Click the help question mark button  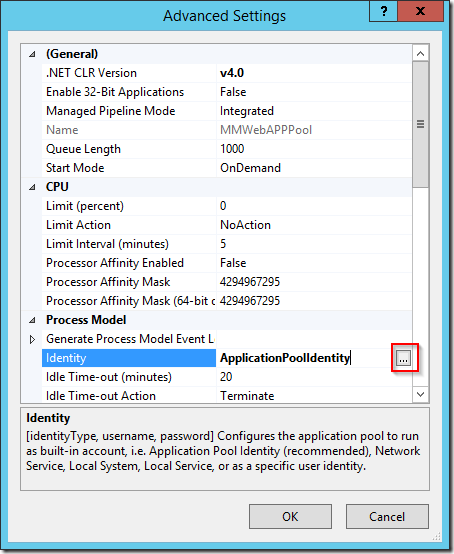point(384,11)
